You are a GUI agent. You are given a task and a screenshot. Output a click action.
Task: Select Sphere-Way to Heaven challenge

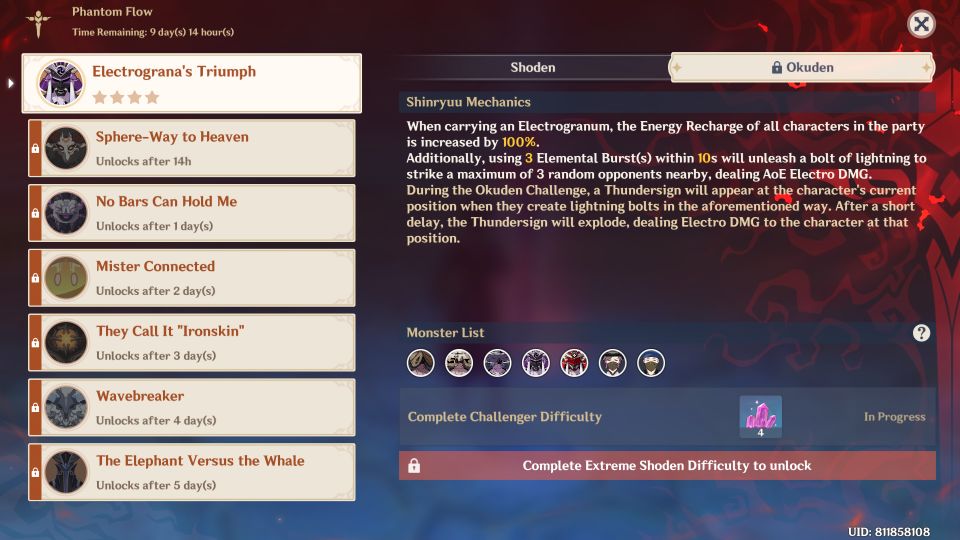point(192,148)
